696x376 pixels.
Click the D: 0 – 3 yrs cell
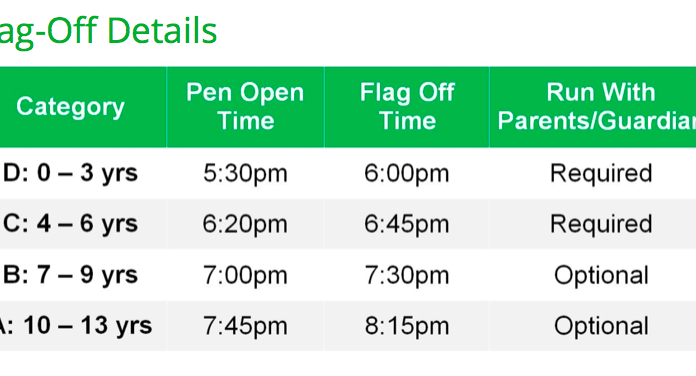click(x=70, y=173)
